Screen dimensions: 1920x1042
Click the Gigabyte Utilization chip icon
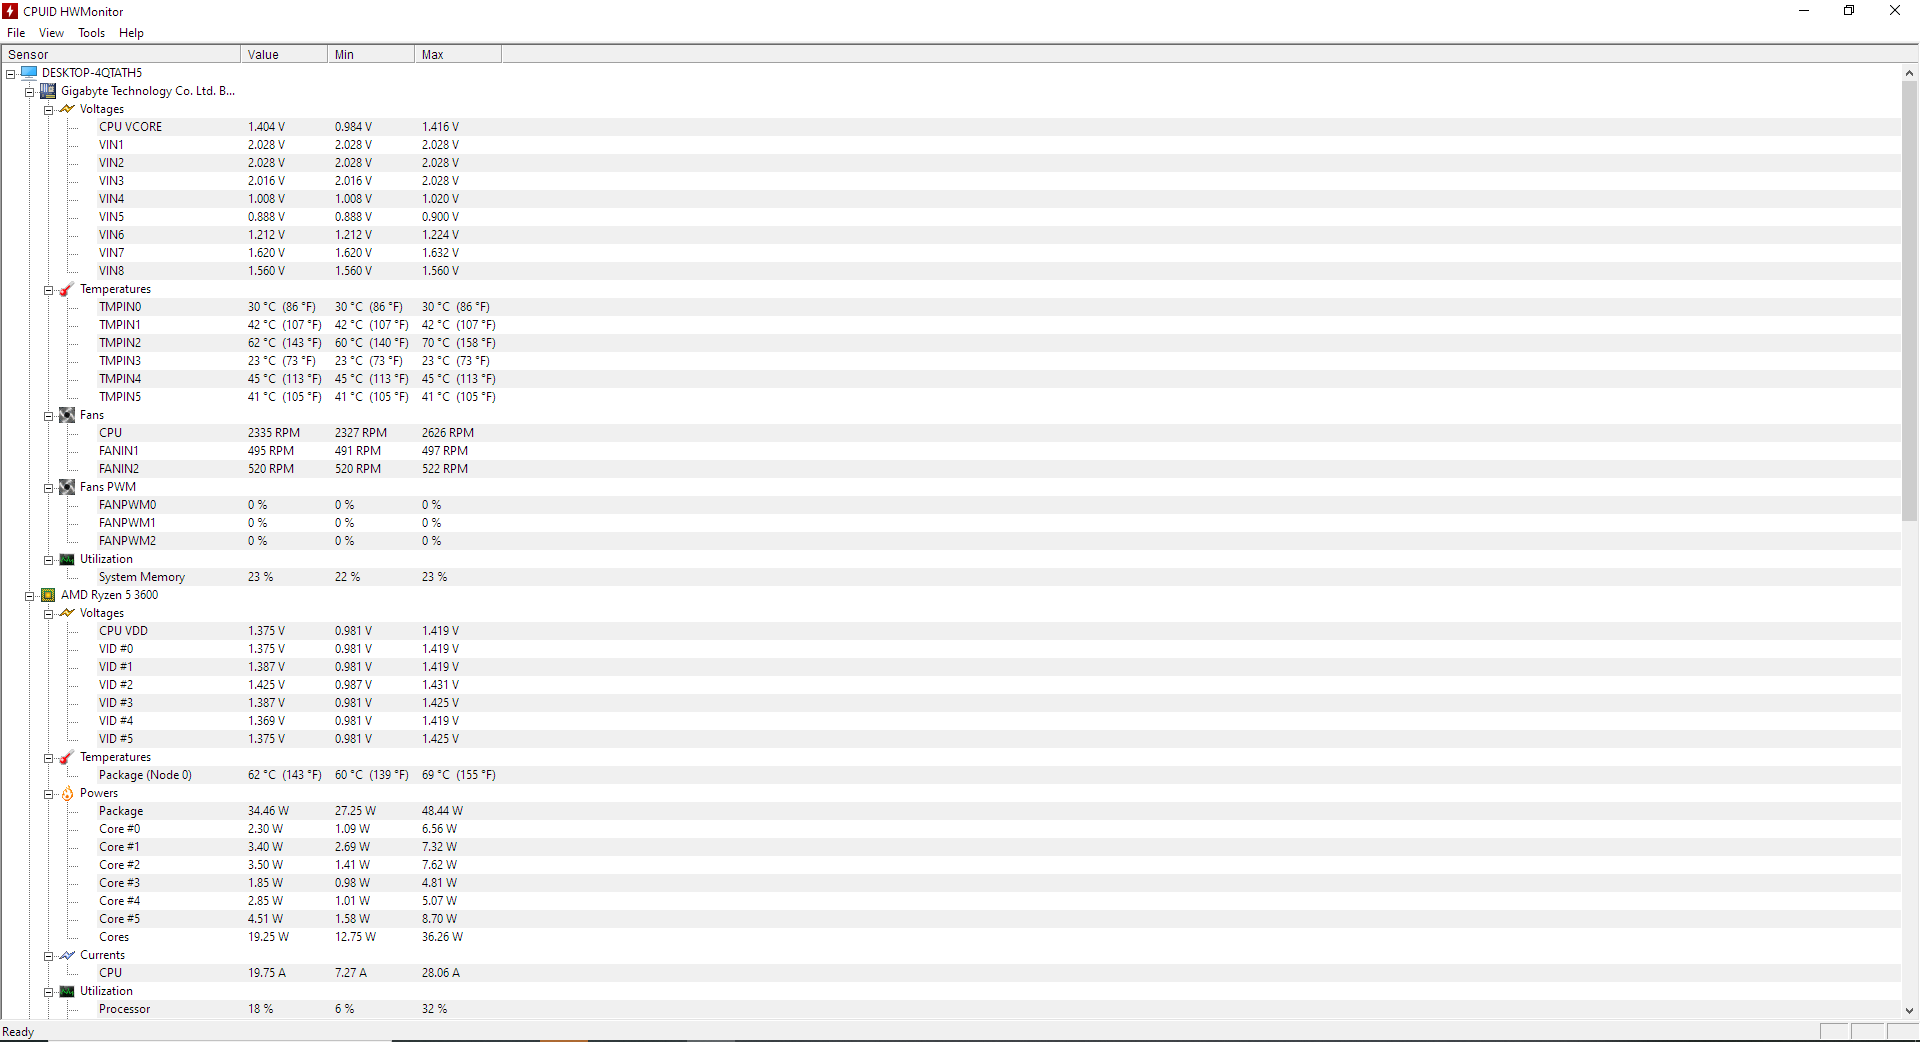67,559
